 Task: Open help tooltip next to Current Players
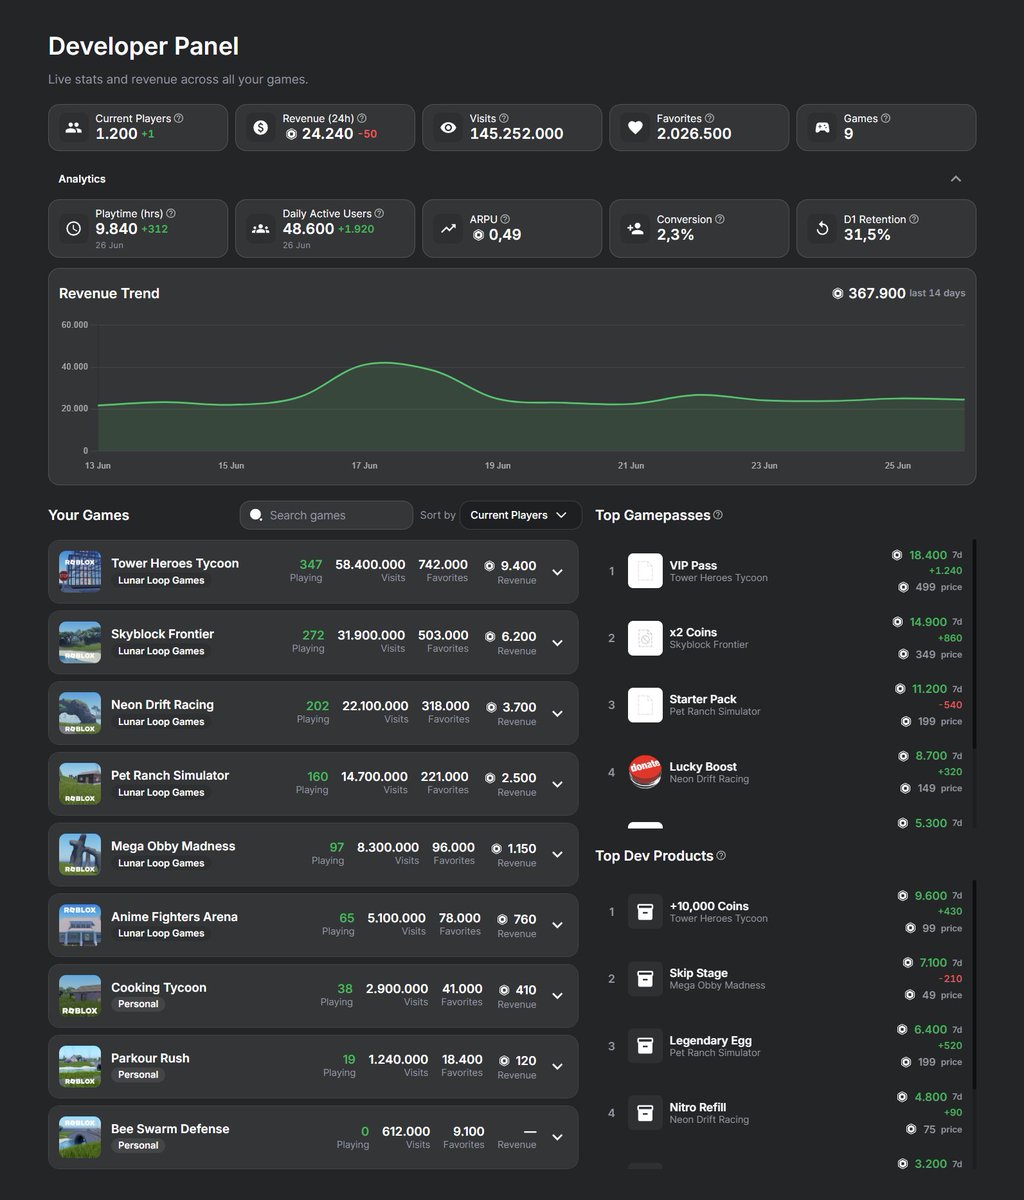pyautogui.click(x=179, y=118)
